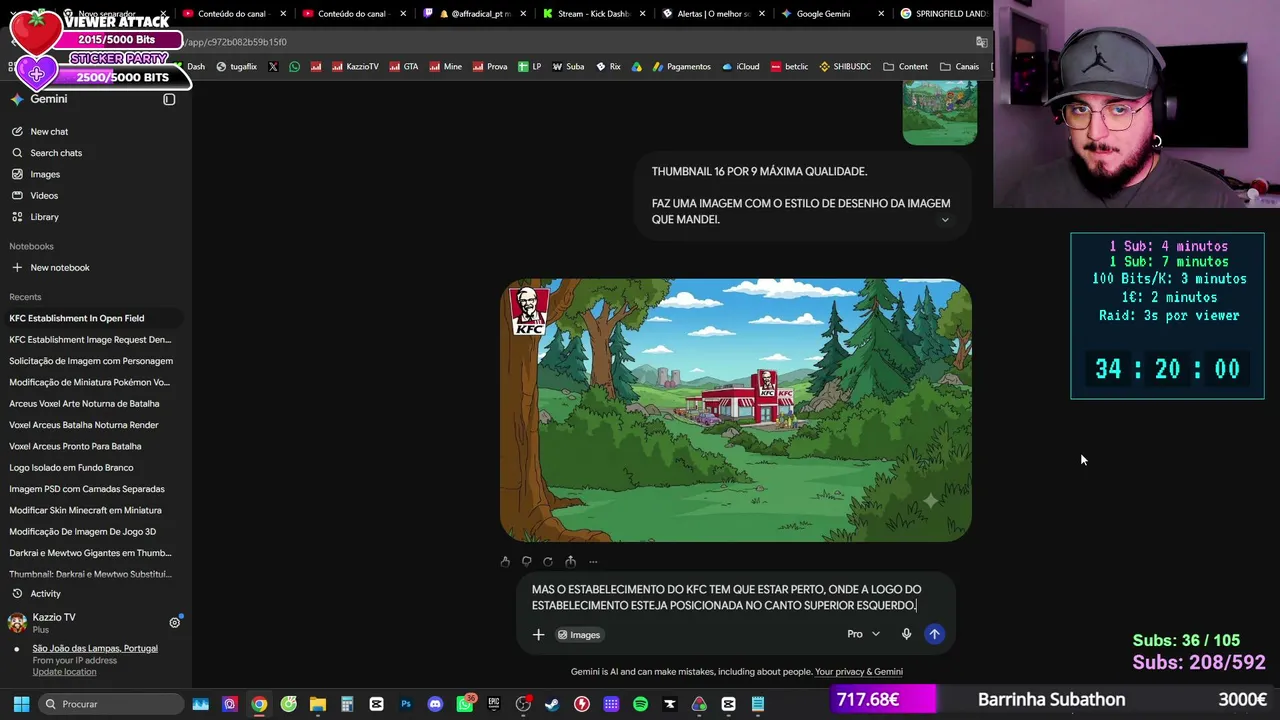The image size is (1280, 720).
Task: Open Gemini settings gear in sidebar
Action: point(174,622)
